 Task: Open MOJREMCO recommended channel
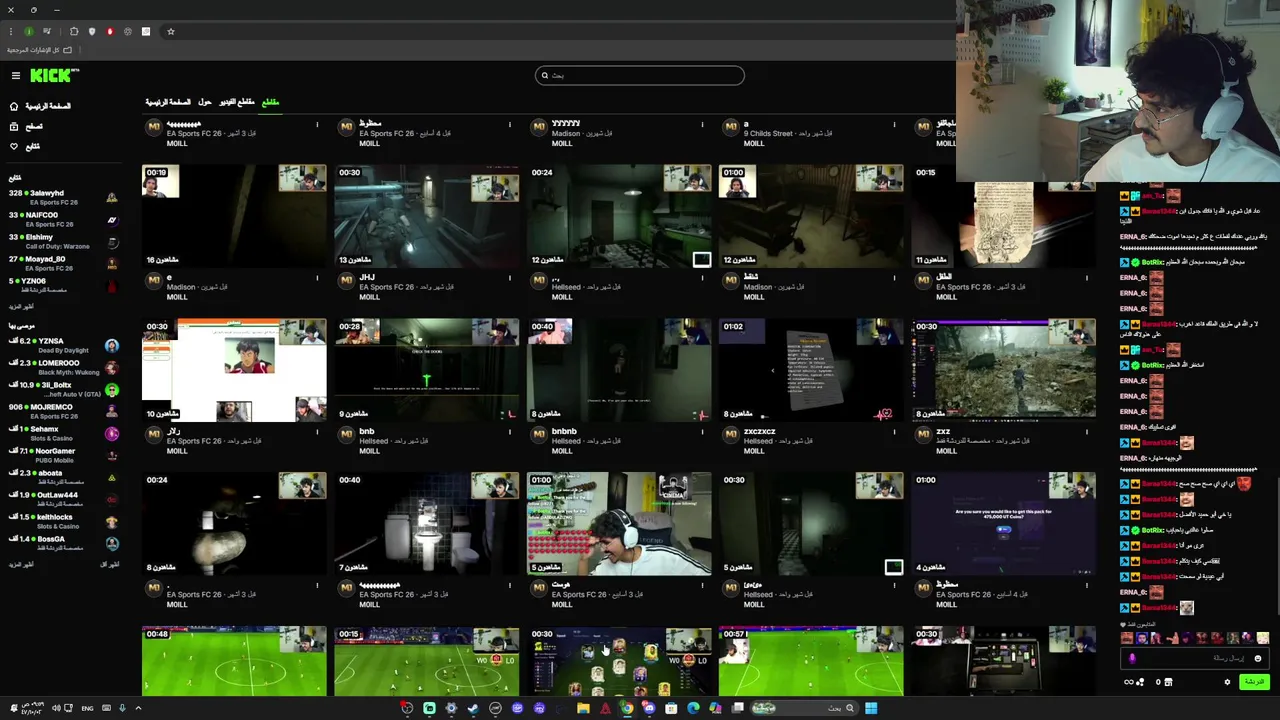[x=63, y=411]
